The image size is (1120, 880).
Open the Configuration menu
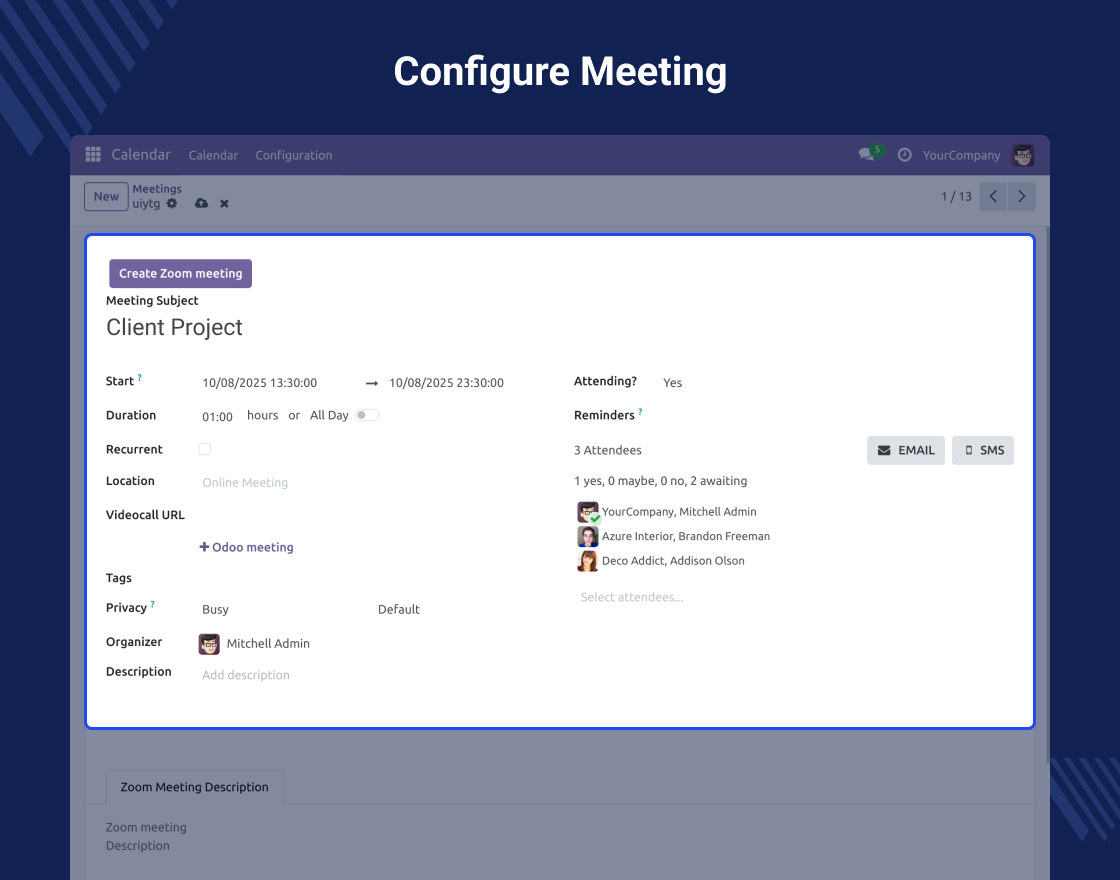293,155
